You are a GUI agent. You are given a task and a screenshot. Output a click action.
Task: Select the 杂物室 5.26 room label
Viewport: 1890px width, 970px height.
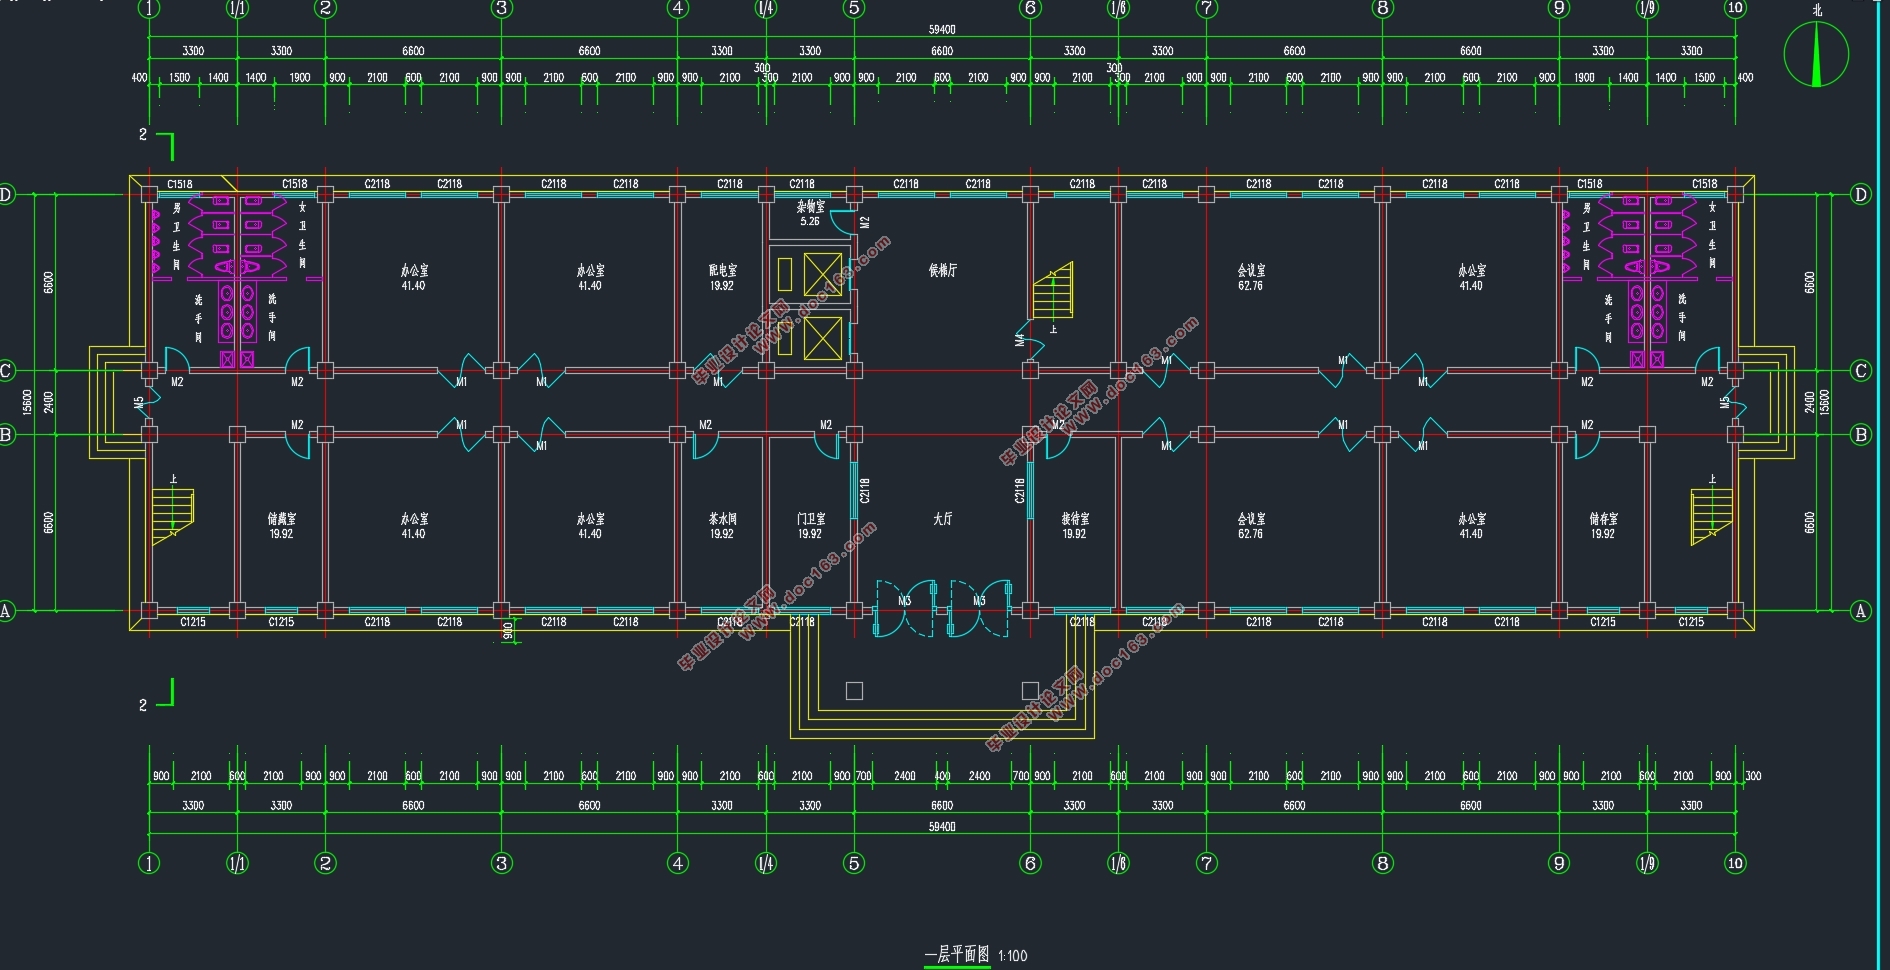(811, 214)
